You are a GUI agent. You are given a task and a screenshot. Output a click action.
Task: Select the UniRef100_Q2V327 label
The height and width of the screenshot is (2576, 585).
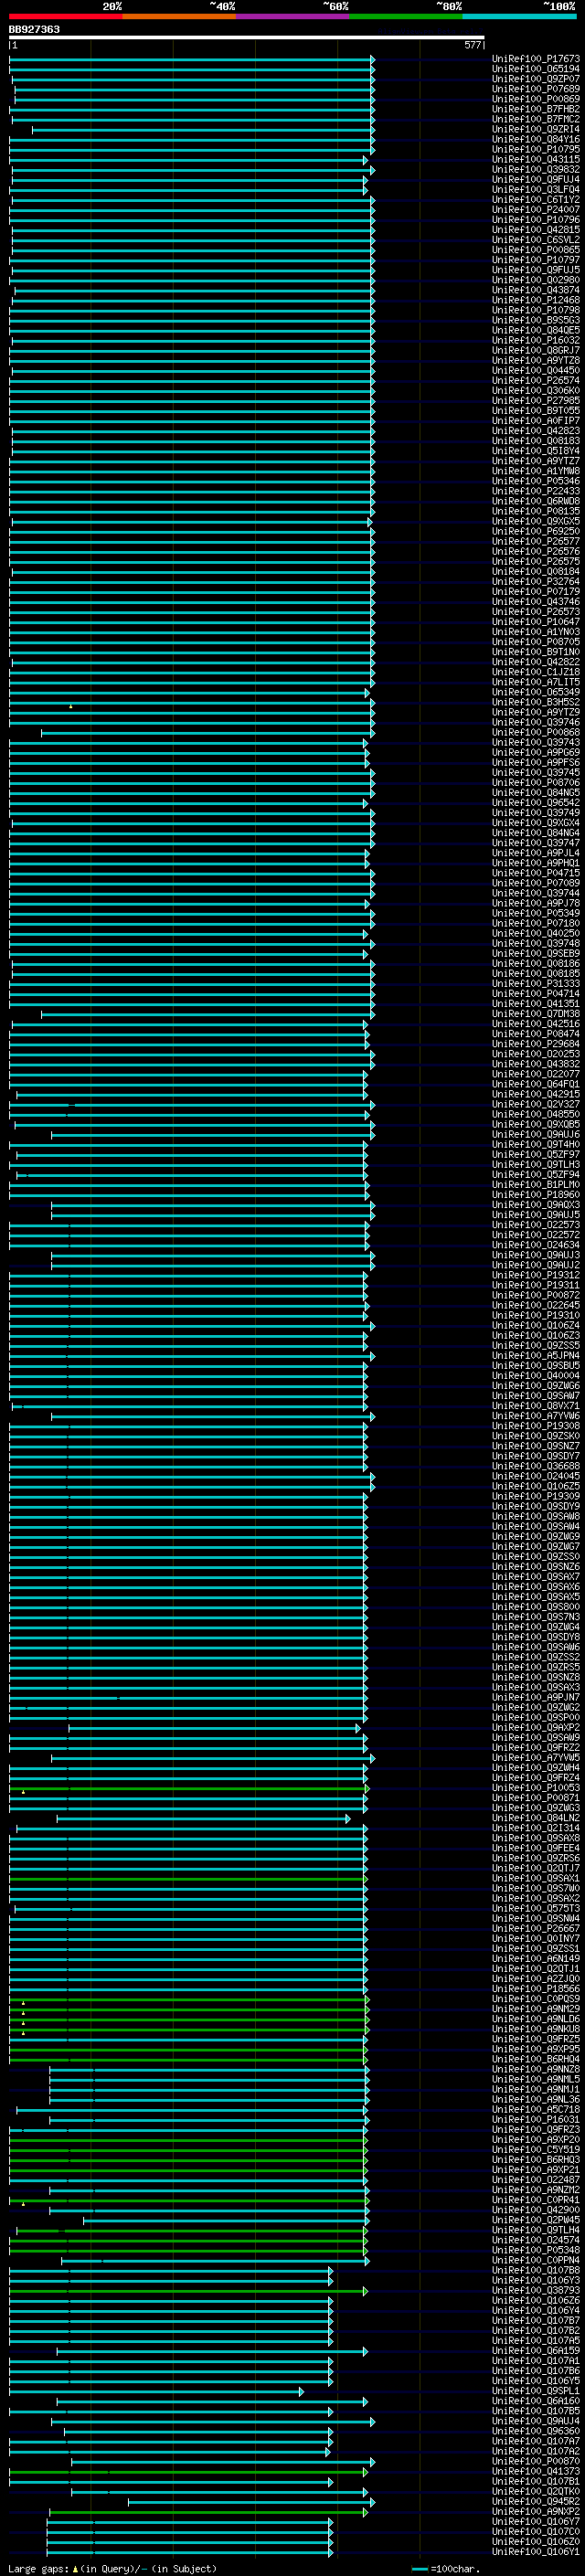pyautogui.click(x=536, y=1104)
